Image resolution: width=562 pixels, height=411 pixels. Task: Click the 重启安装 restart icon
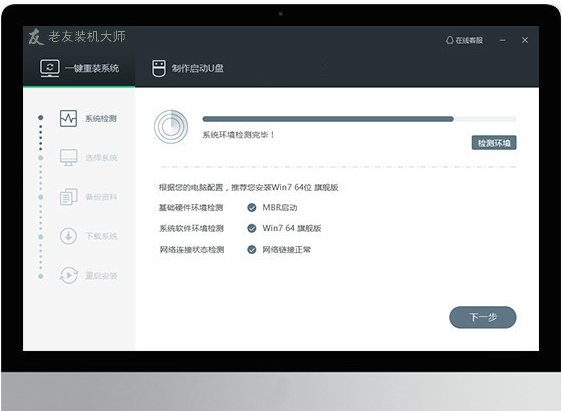pos(68,276)
